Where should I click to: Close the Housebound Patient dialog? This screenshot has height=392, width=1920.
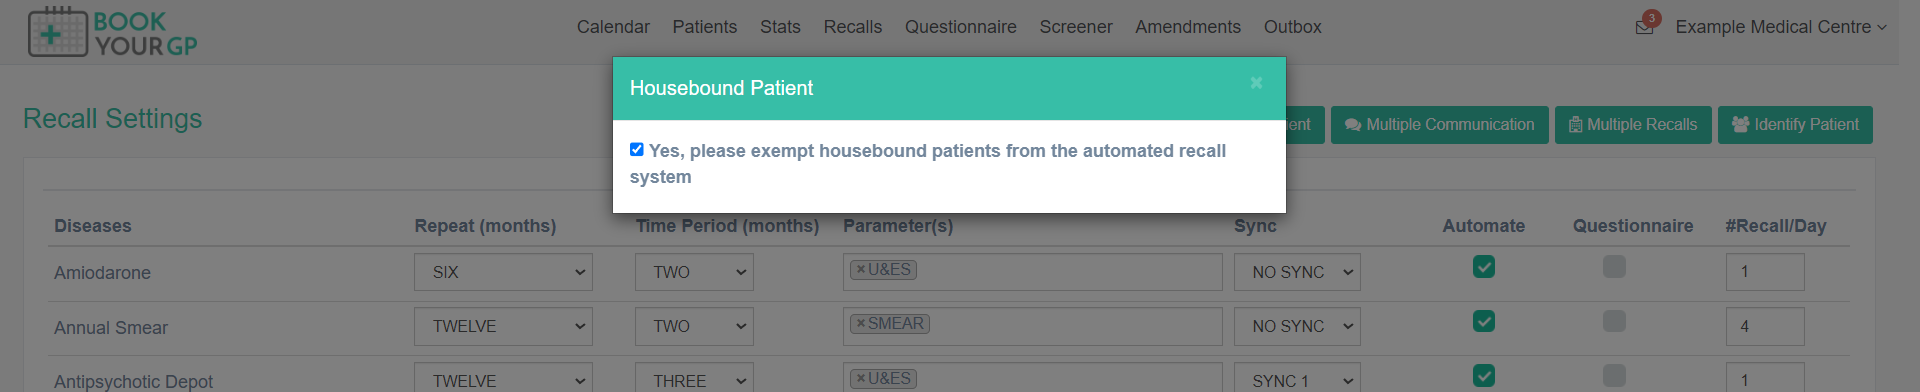[1256, 83]
